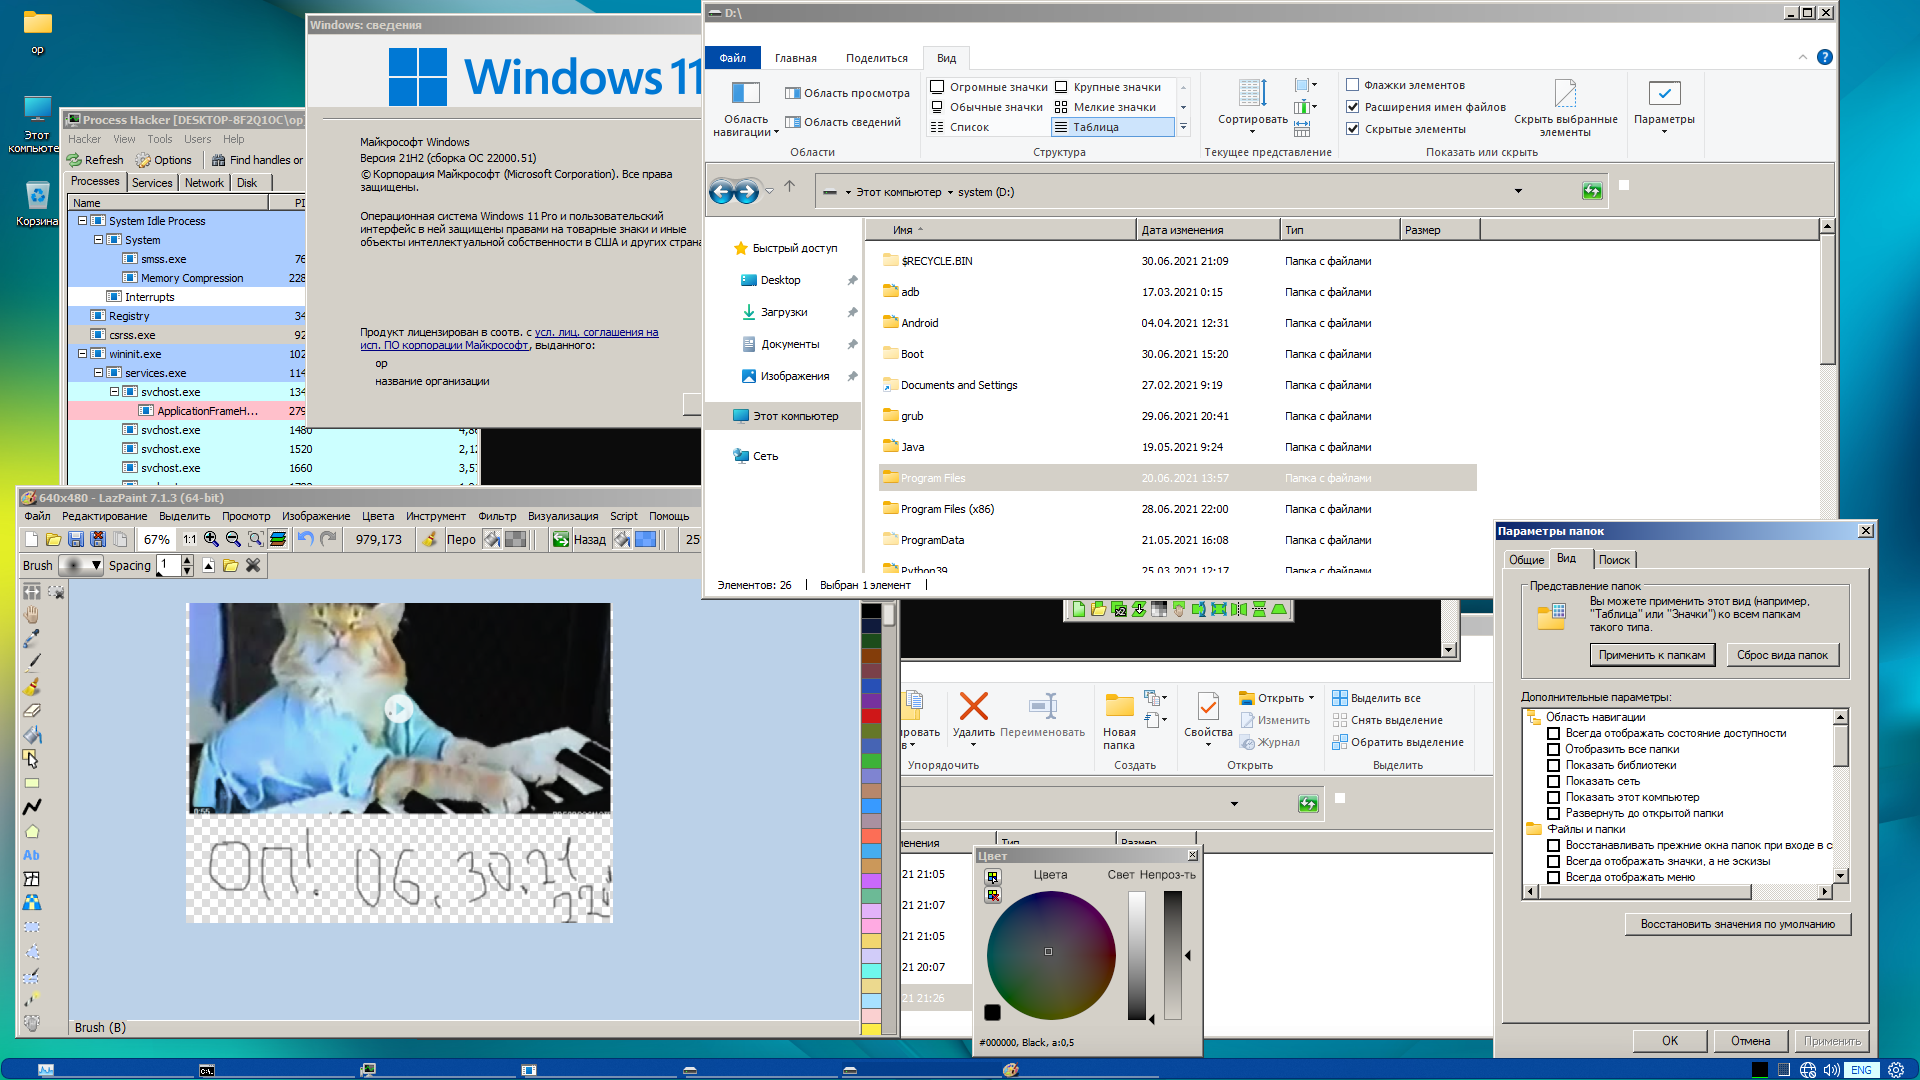The image size is (1920, 1080).
Task: Toggle the layers stack icon in LazPaint toolbar
Action: click(x=278, y=539)
